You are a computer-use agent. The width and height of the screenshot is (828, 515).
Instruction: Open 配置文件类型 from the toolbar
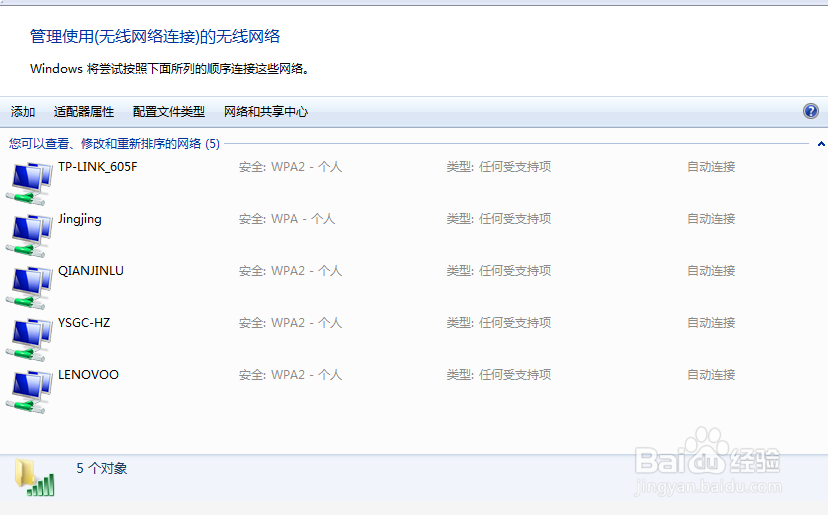169,111
